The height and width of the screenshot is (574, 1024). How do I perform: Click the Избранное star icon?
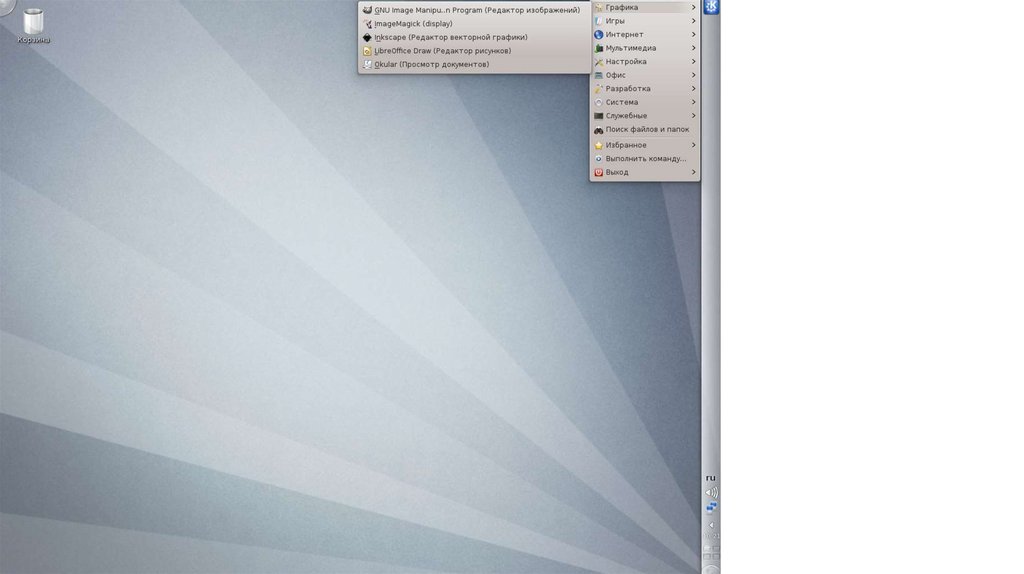coord(598,145)
